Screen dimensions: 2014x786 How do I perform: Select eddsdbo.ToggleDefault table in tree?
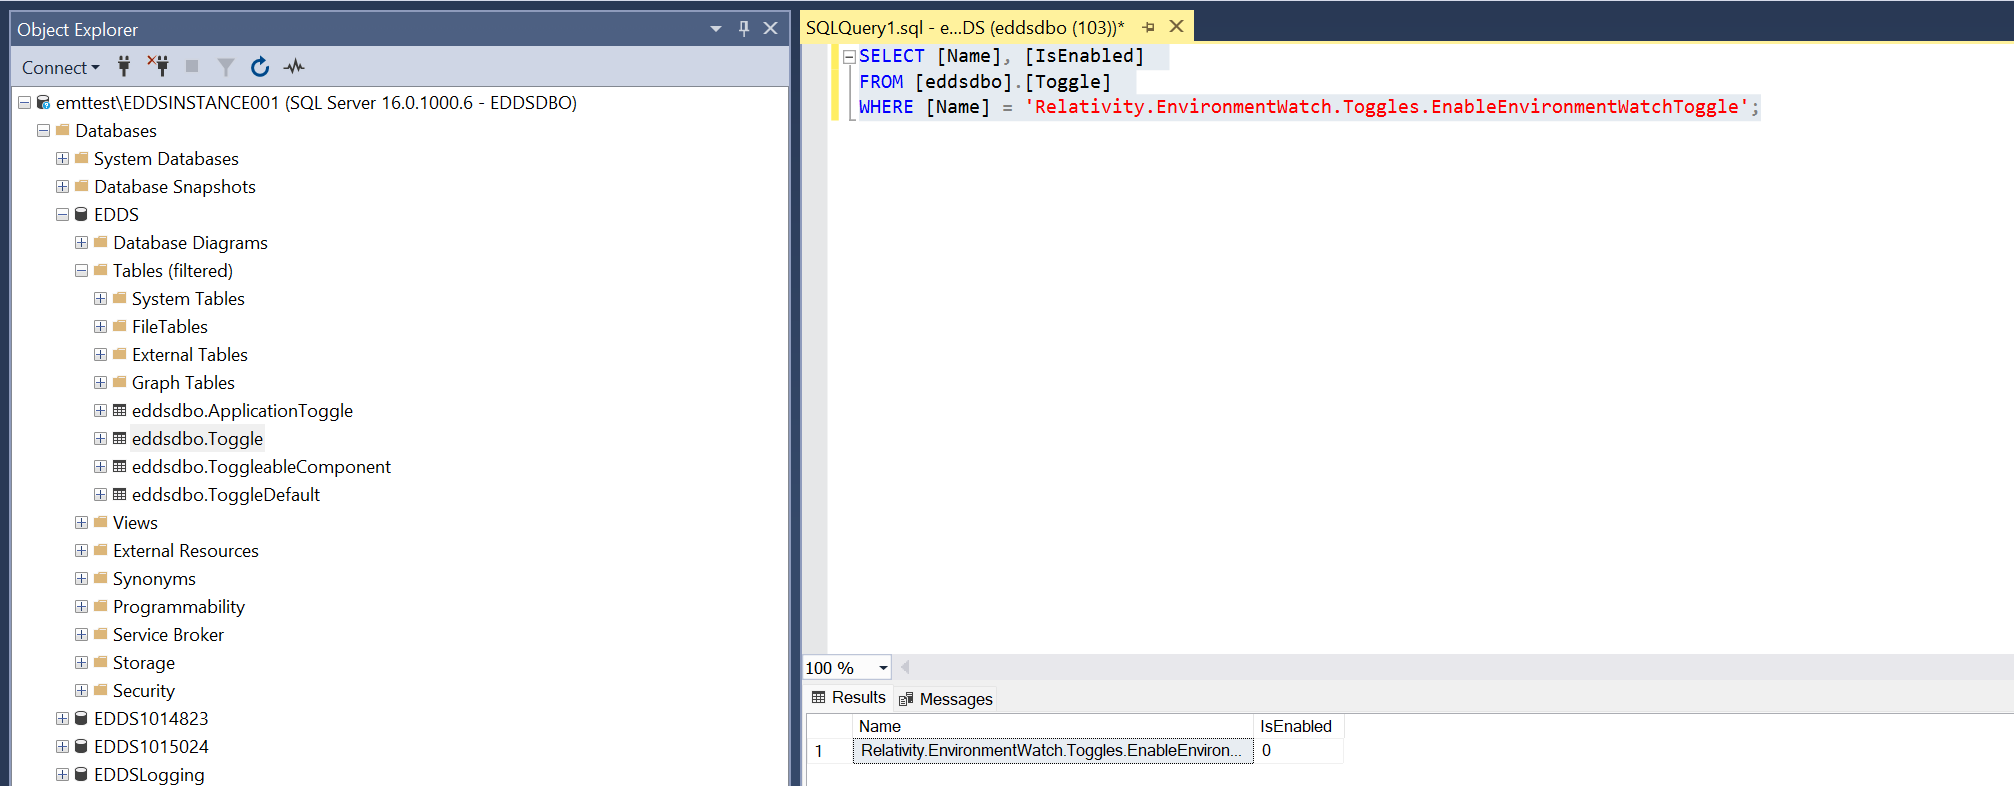(225, 495)
